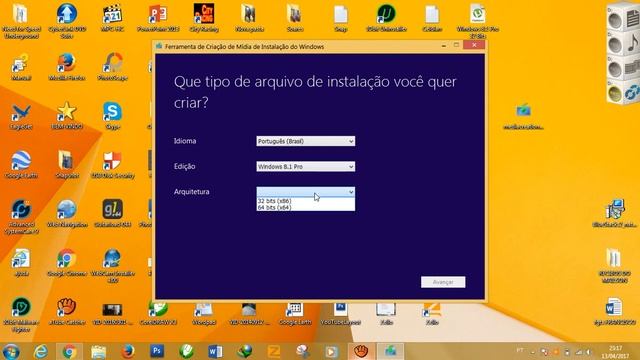The width and height of the screenshot is (640, 360).
Task: Open the Windows Start button
Action: [11, 351]
